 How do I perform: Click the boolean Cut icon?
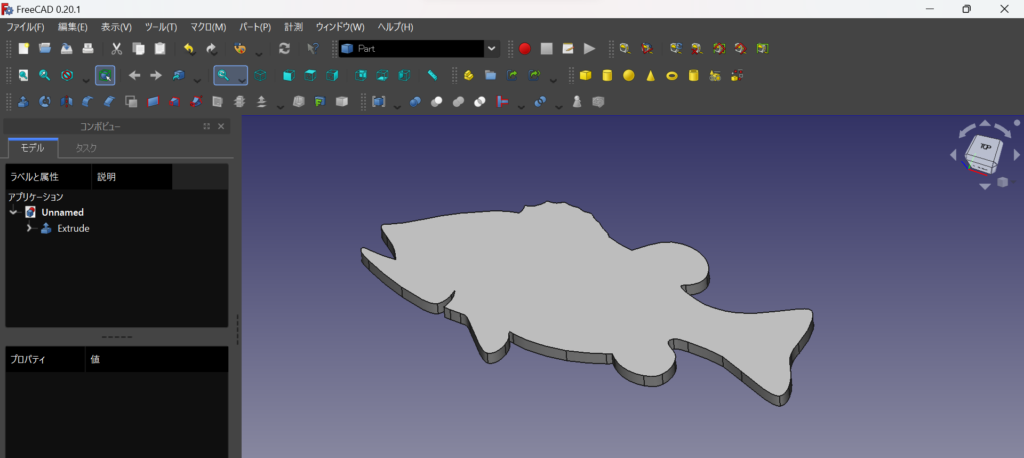click(437, 102)
